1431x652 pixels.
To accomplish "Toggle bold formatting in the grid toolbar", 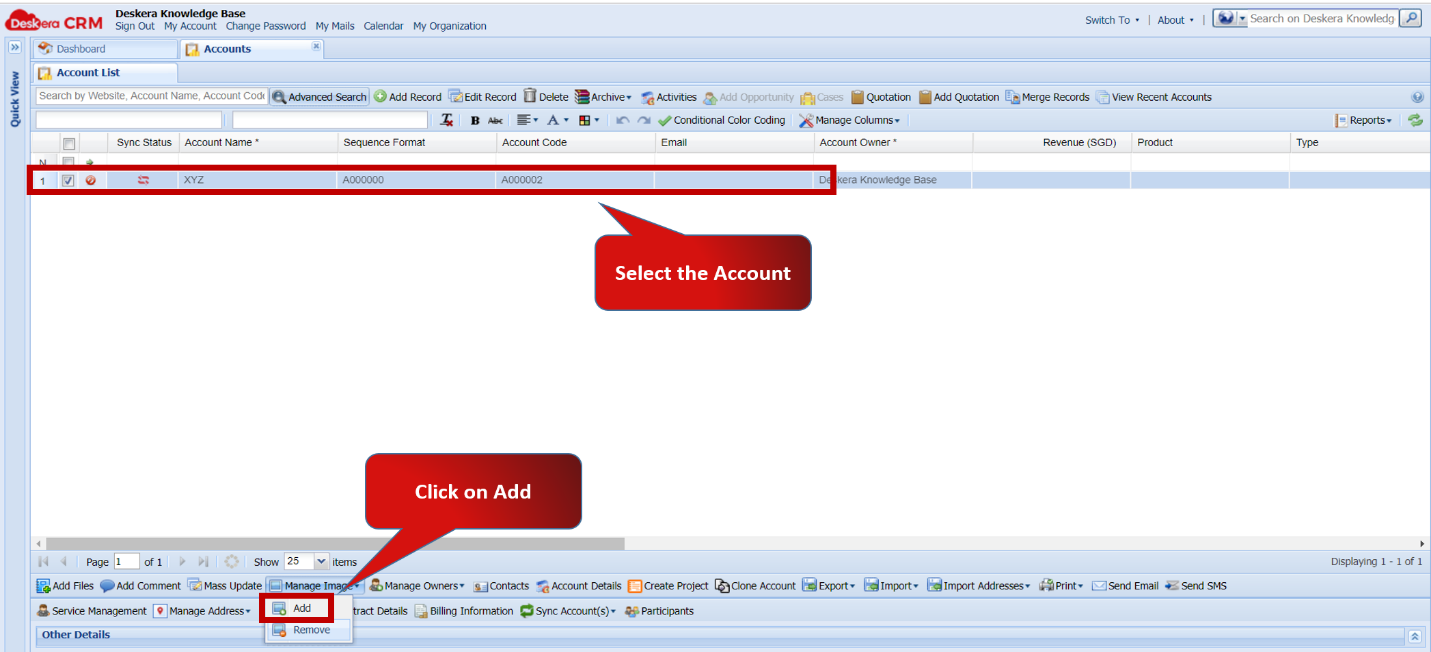I will [x=474, y=119].
